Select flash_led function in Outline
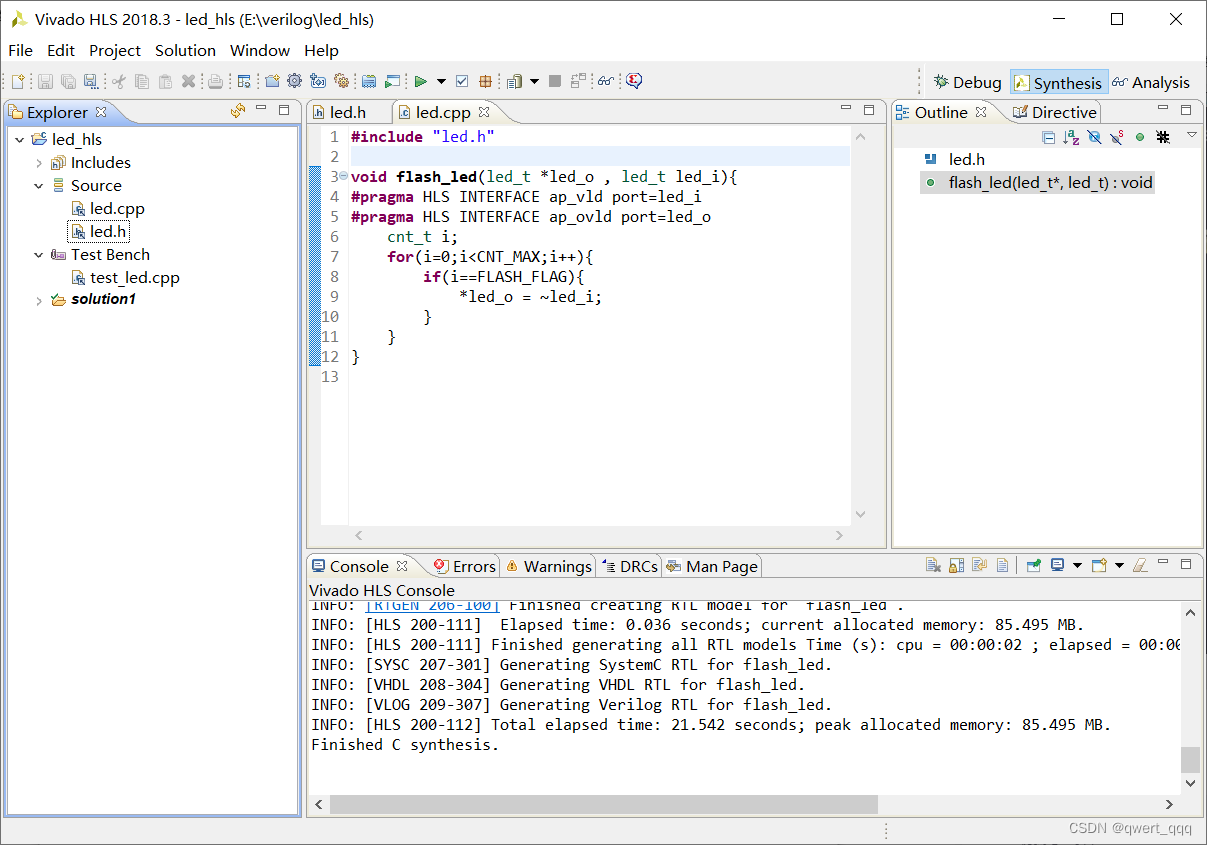The width and height of the screenshot is (1207, 845). (1039, 183)
